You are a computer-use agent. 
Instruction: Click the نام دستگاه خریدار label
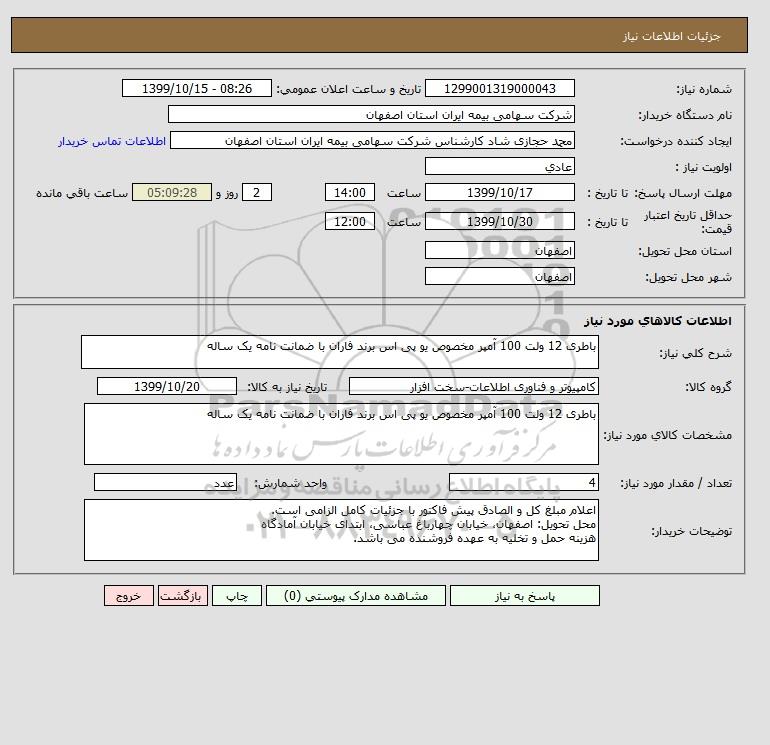click(685, 115)
